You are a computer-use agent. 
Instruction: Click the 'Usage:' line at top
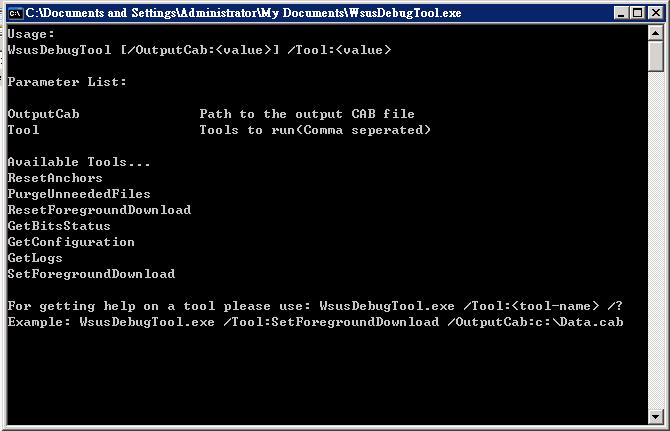[x=31, y=34]
